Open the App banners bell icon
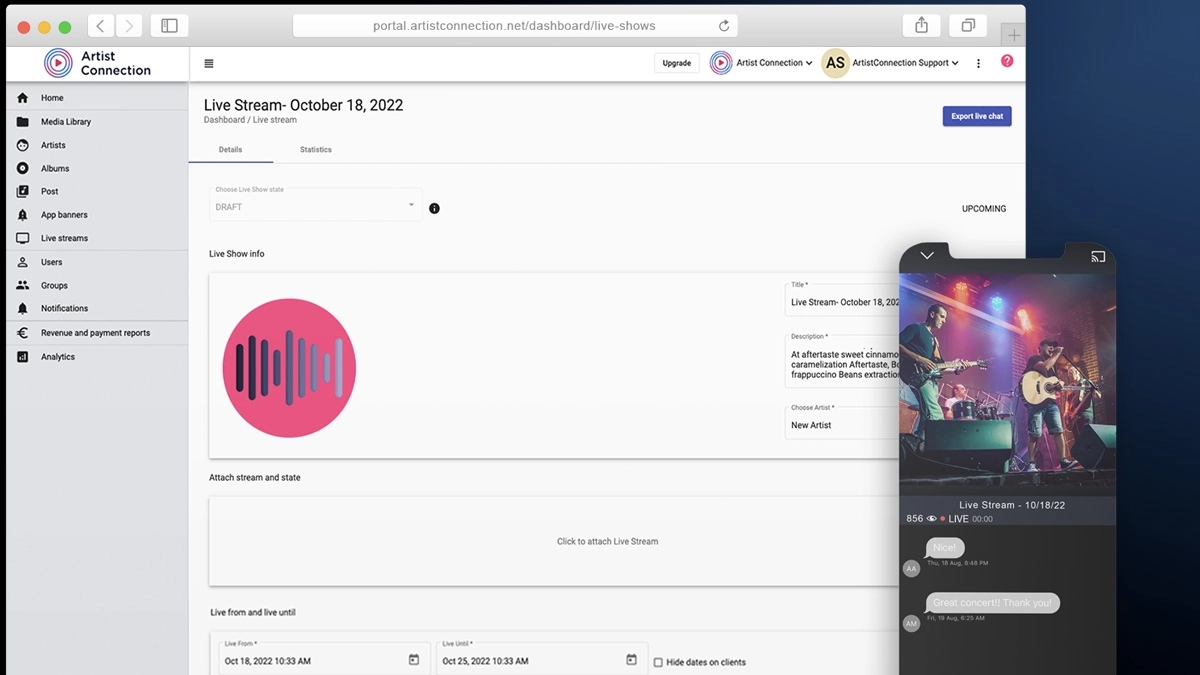Image resolution: width=1200 pixels, height=675 pixels. pyautogui.click(x=22, y=215)
